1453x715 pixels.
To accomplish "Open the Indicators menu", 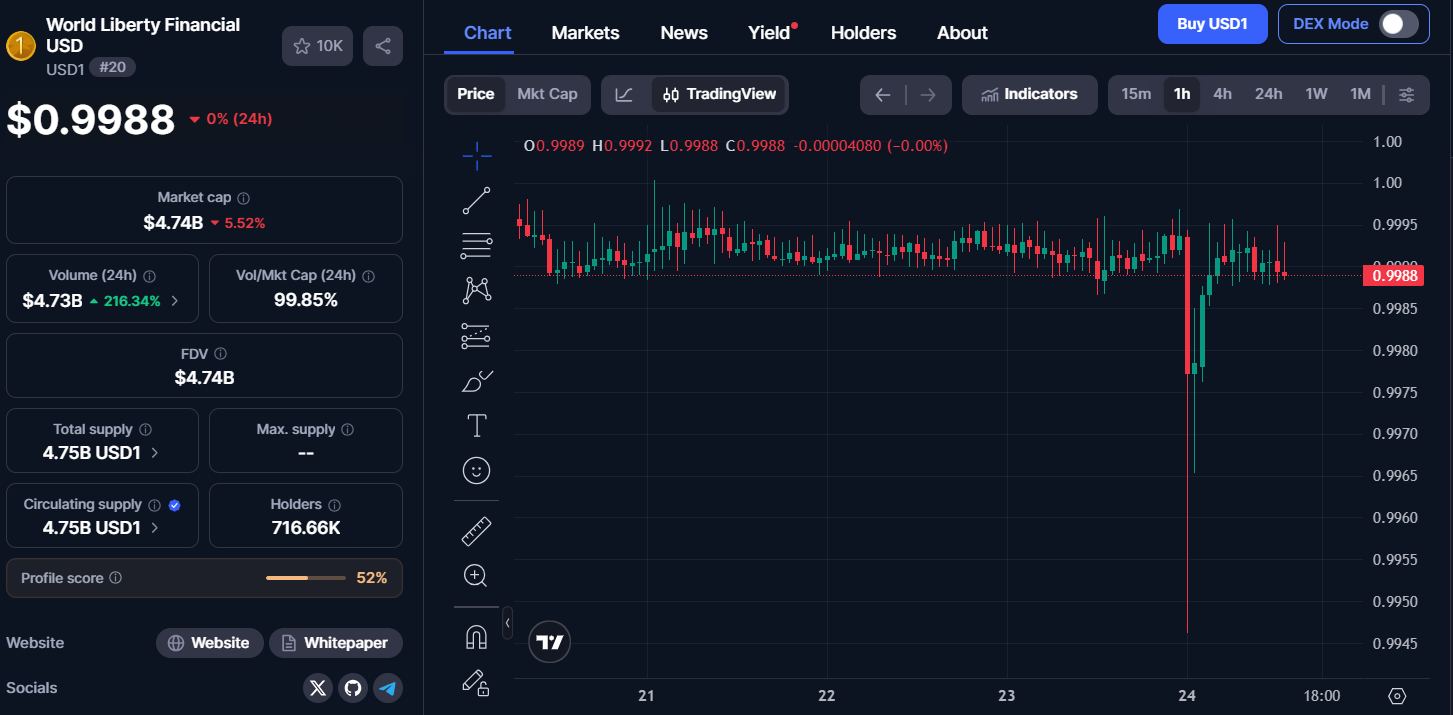I will click(x=1029, y=94).
